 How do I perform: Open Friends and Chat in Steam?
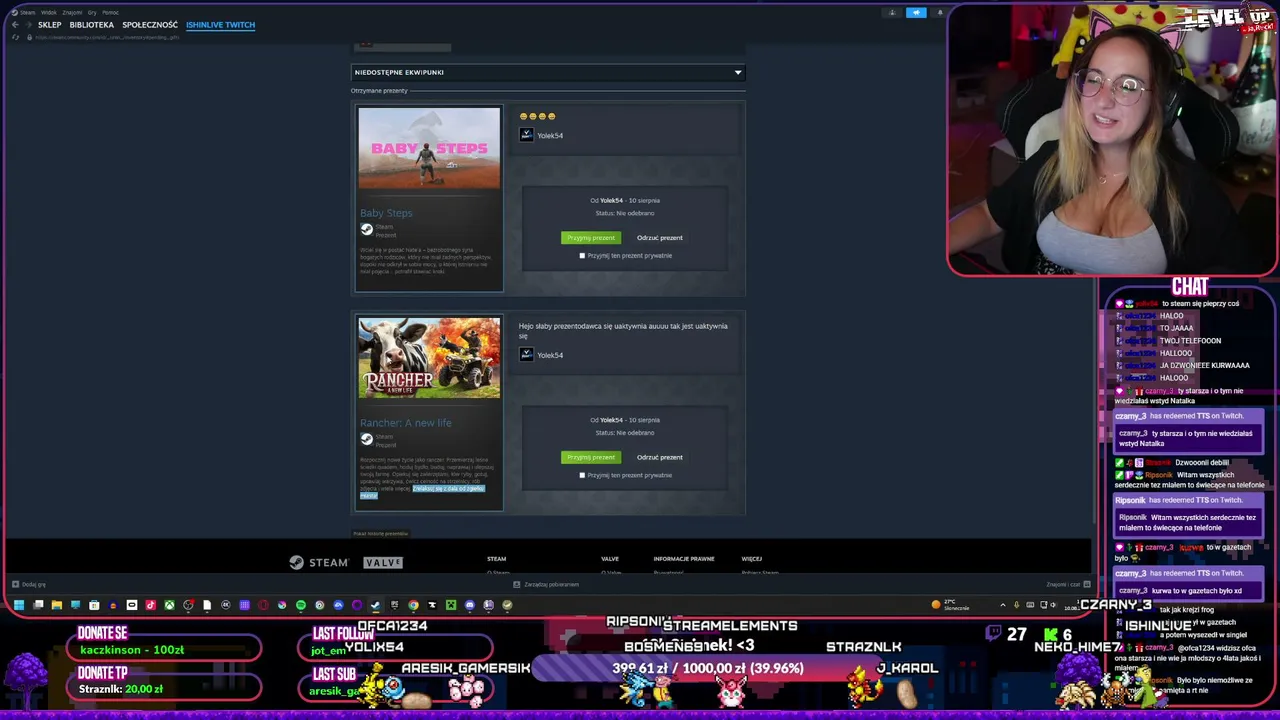coord(1067,584)
